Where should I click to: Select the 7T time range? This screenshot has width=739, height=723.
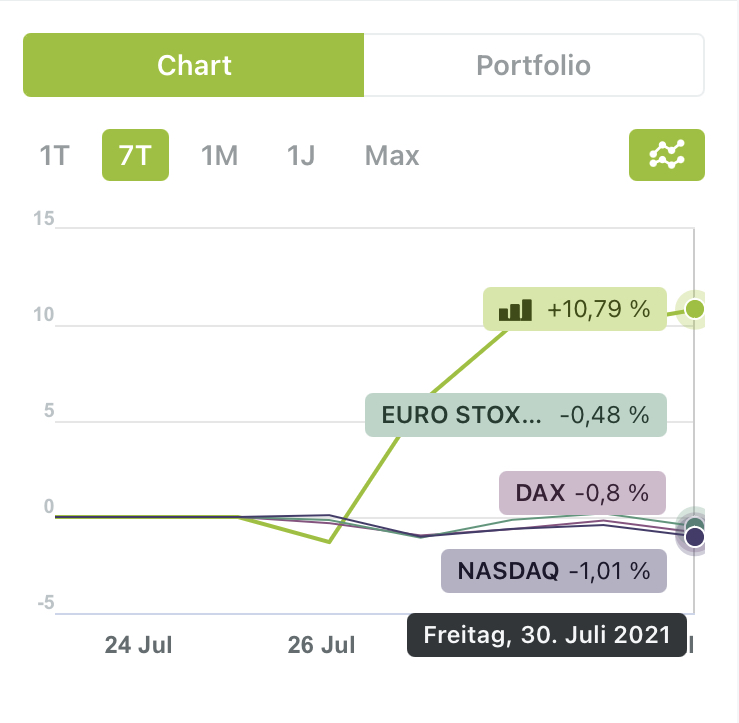pos(135,156)
